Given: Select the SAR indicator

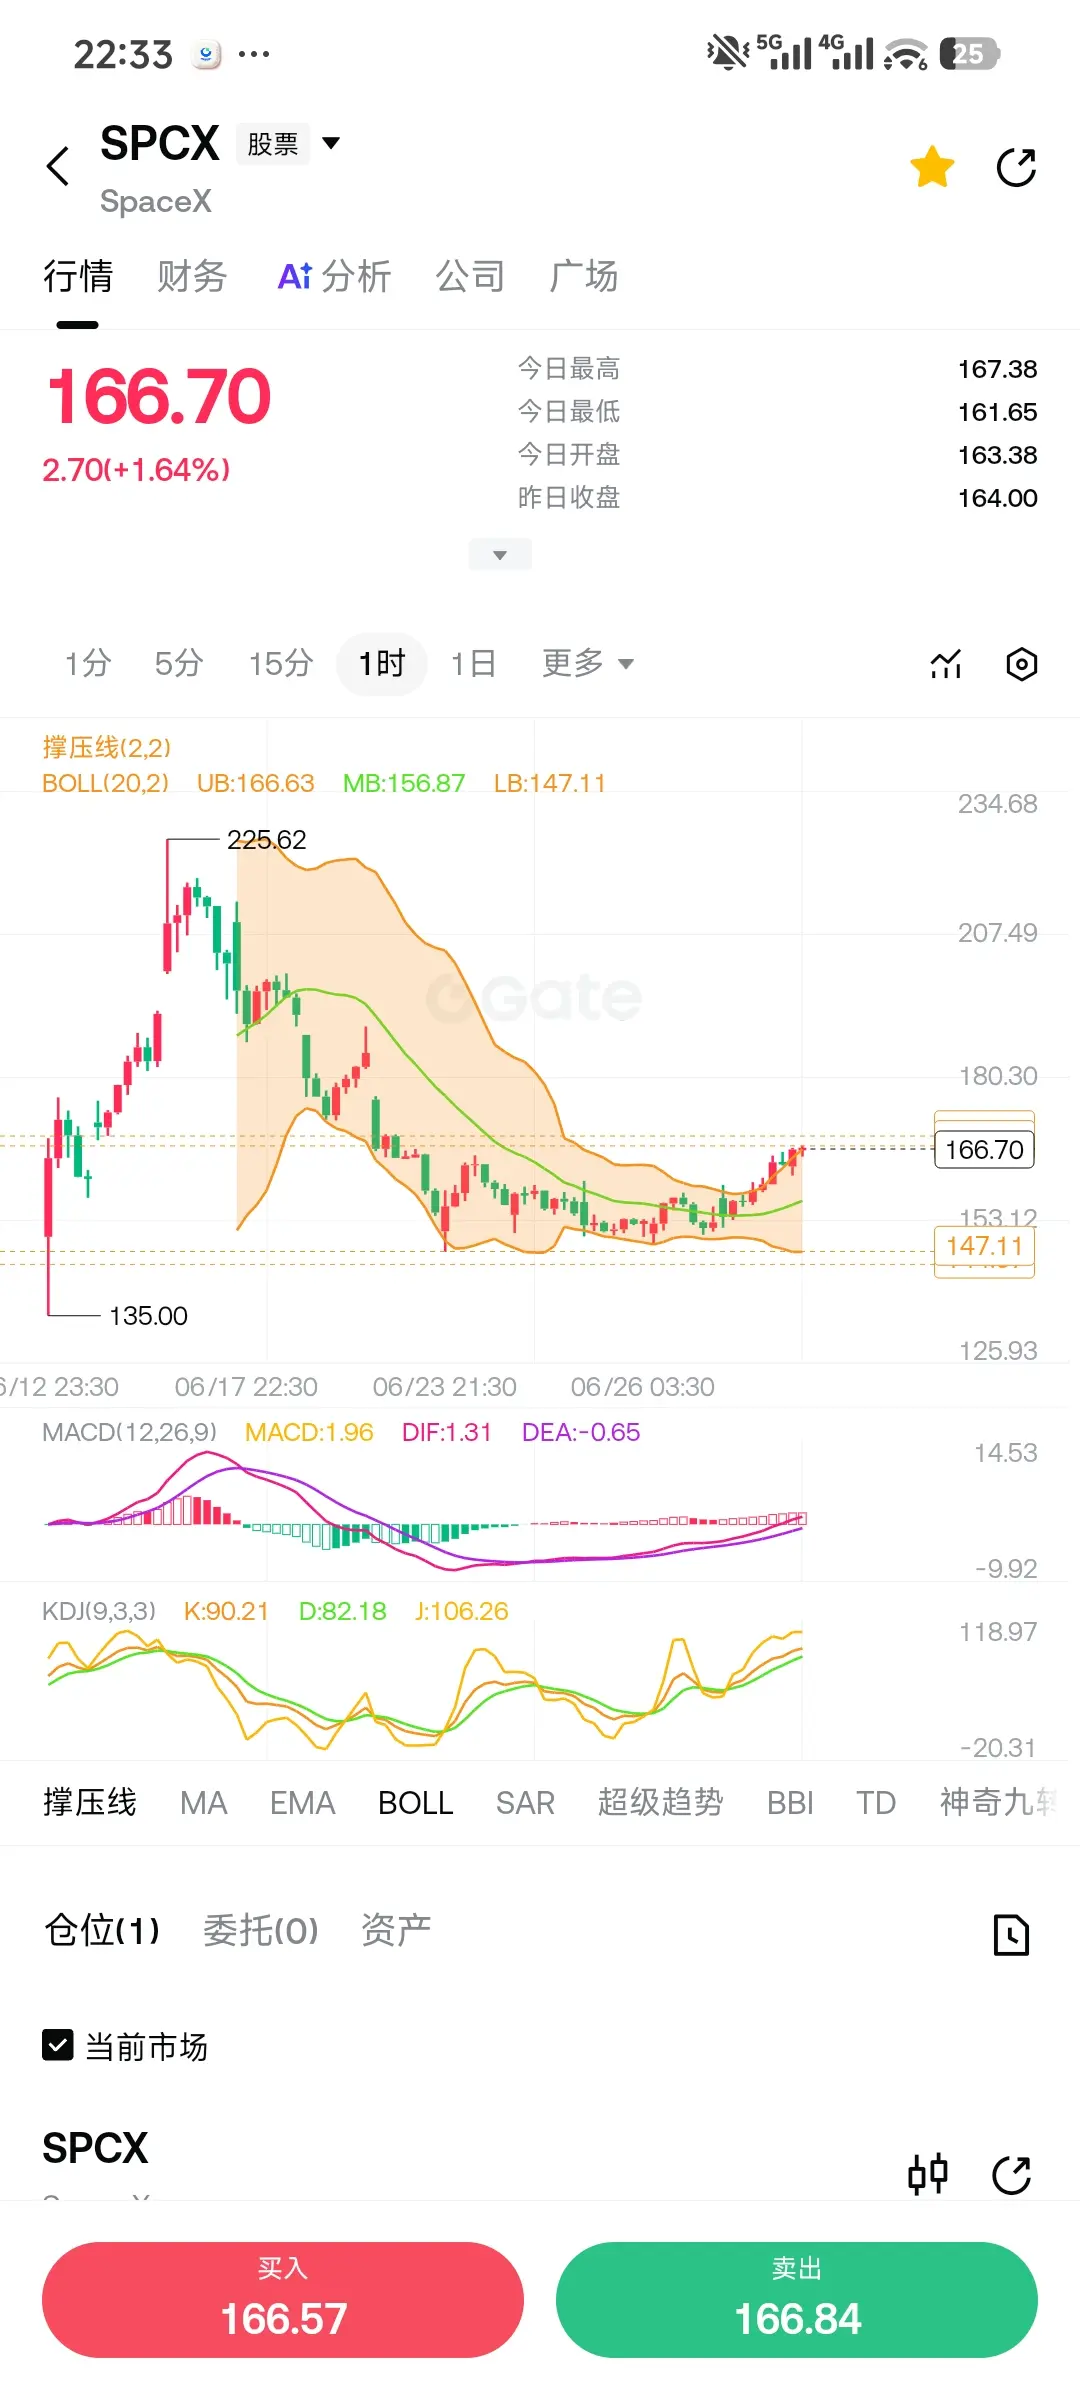Looking at the screenshot, I should (525, 1802).
